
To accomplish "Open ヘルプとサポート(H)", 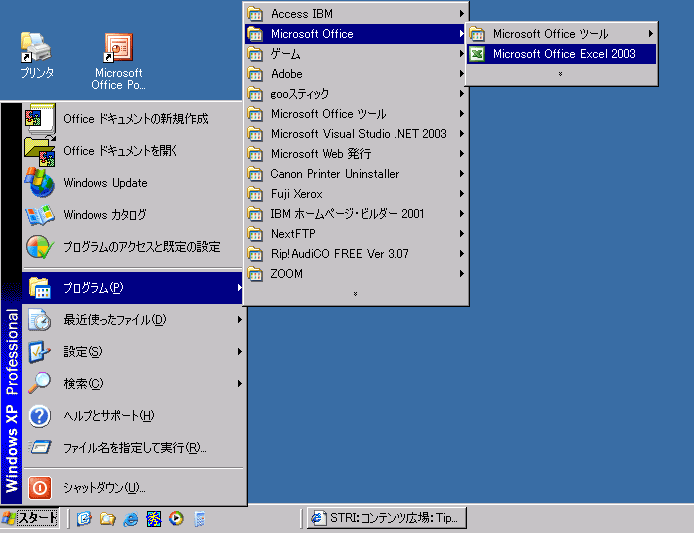I will [132, 416].
